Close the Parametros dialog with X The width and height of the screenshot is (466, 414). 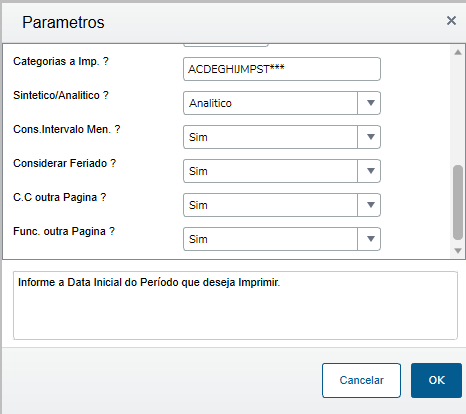[x=451, y=21]
